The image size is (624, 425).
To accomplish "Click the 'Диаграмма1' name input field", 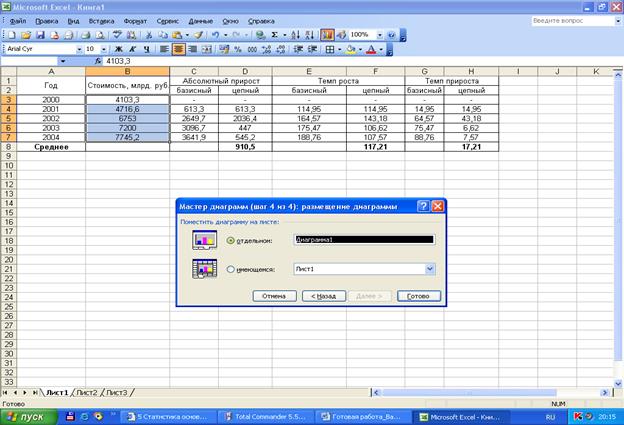I will (x=363, y=240).
